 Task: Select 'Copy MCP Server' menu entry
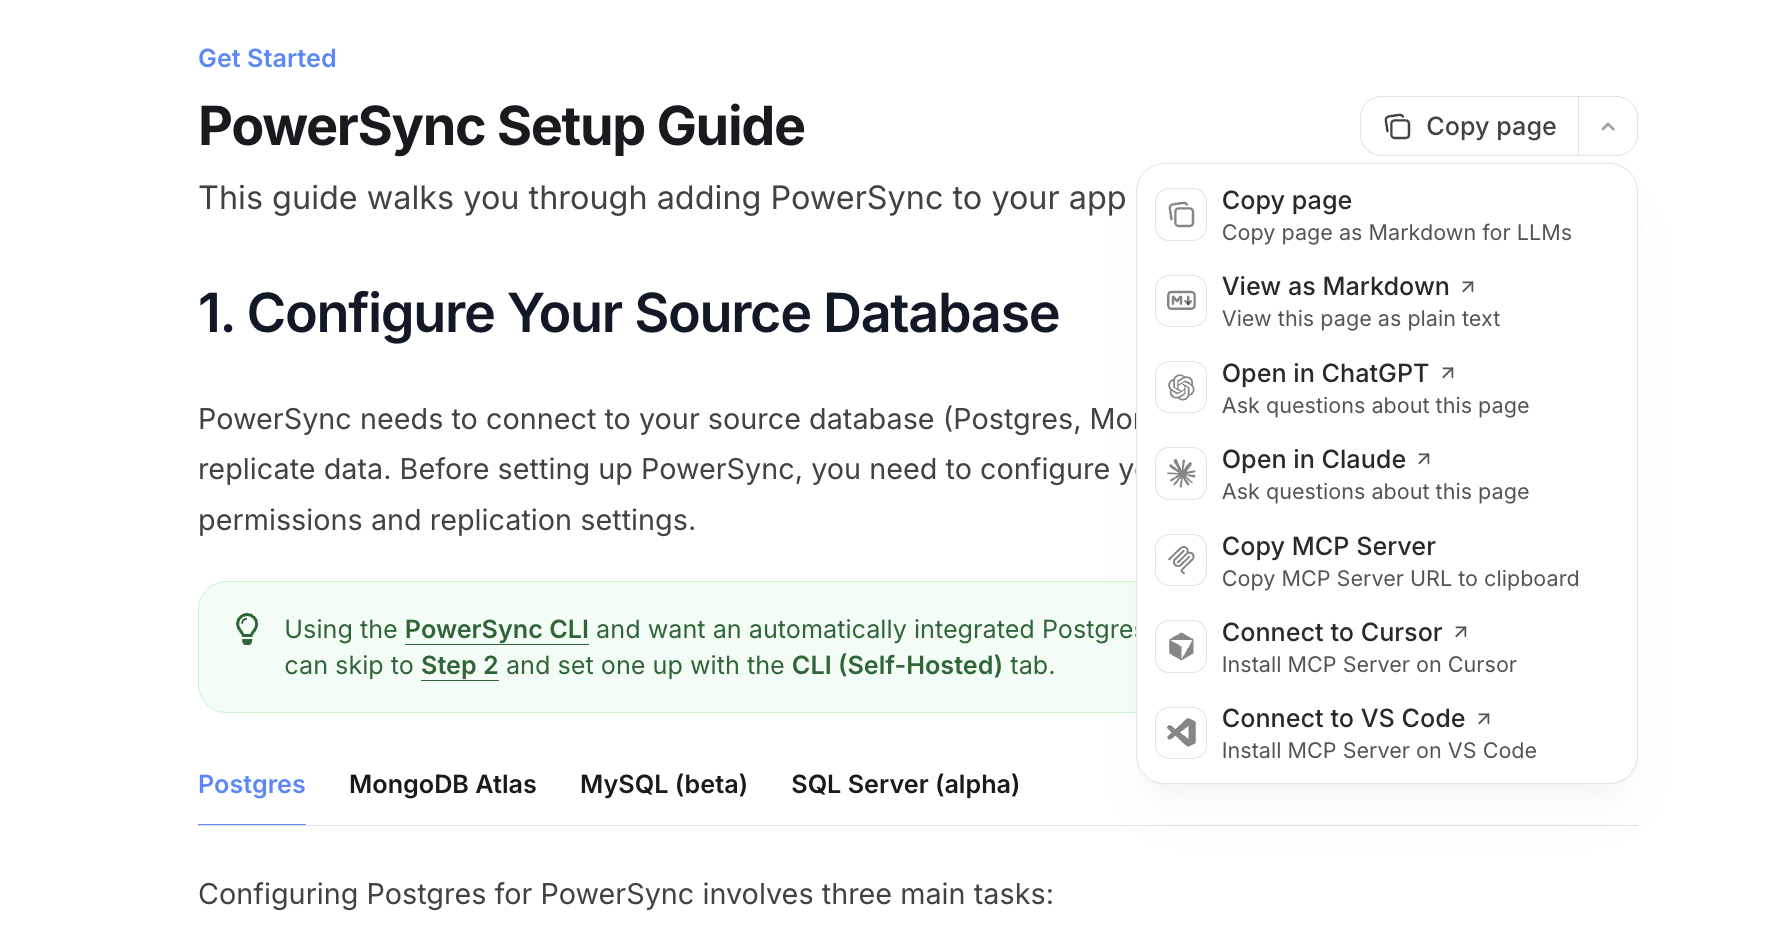[1386, 561]
